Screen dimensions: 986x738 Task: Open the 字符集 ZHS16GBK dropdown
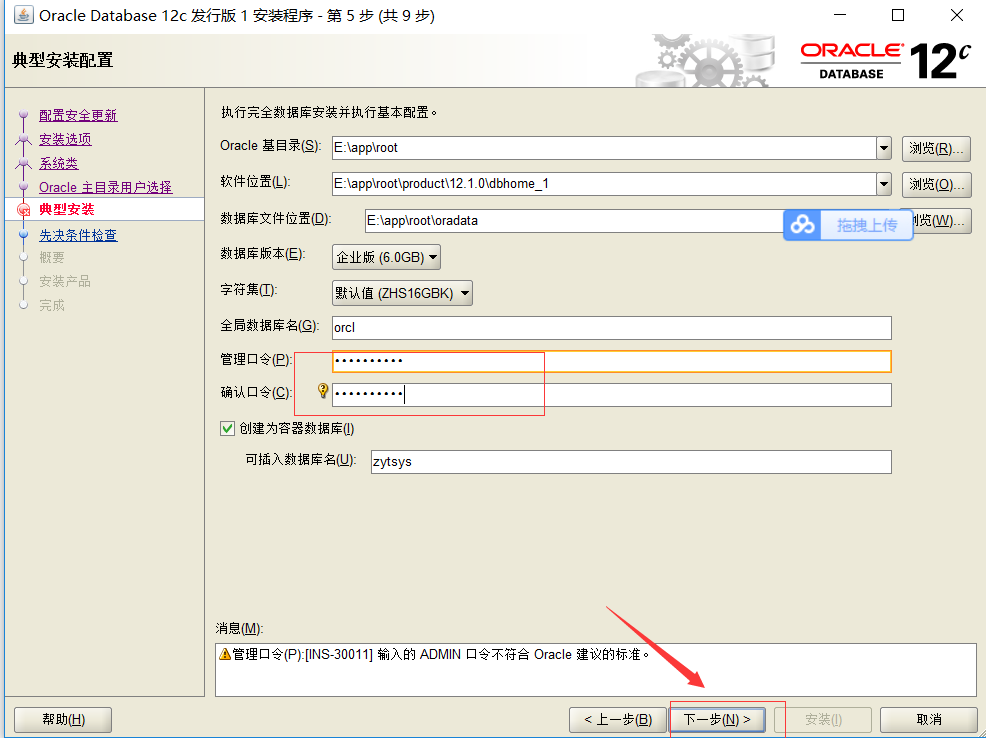tap(402, 293)
